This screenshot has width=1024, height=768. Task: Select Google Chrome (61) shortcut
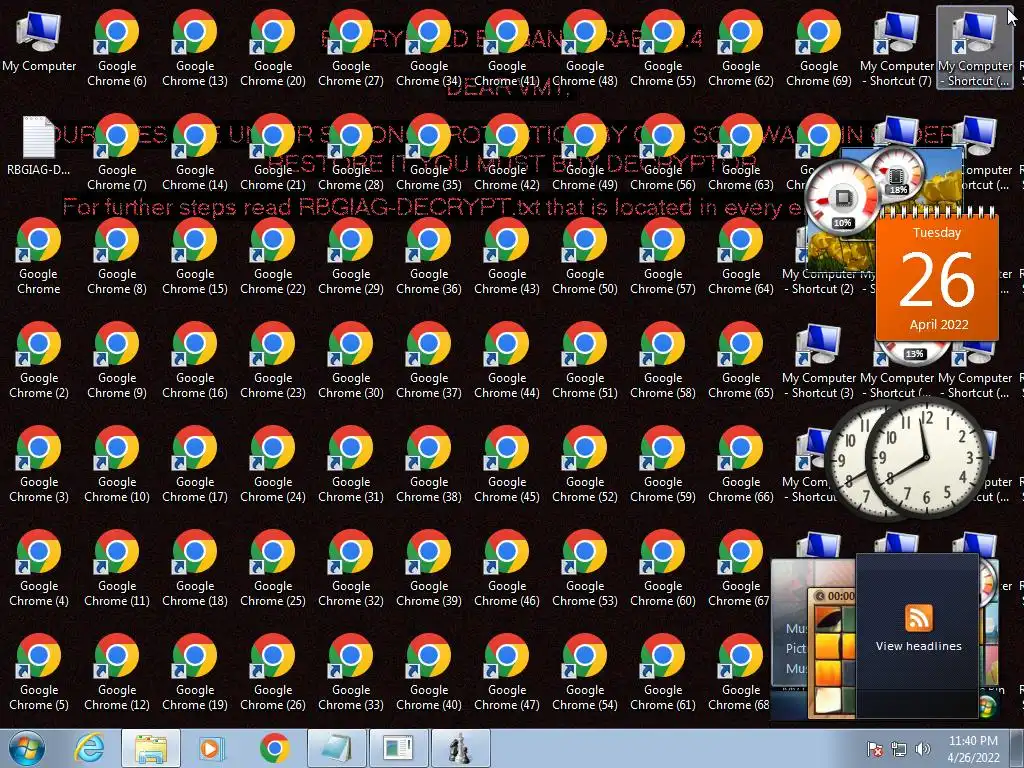click(663, 673)
